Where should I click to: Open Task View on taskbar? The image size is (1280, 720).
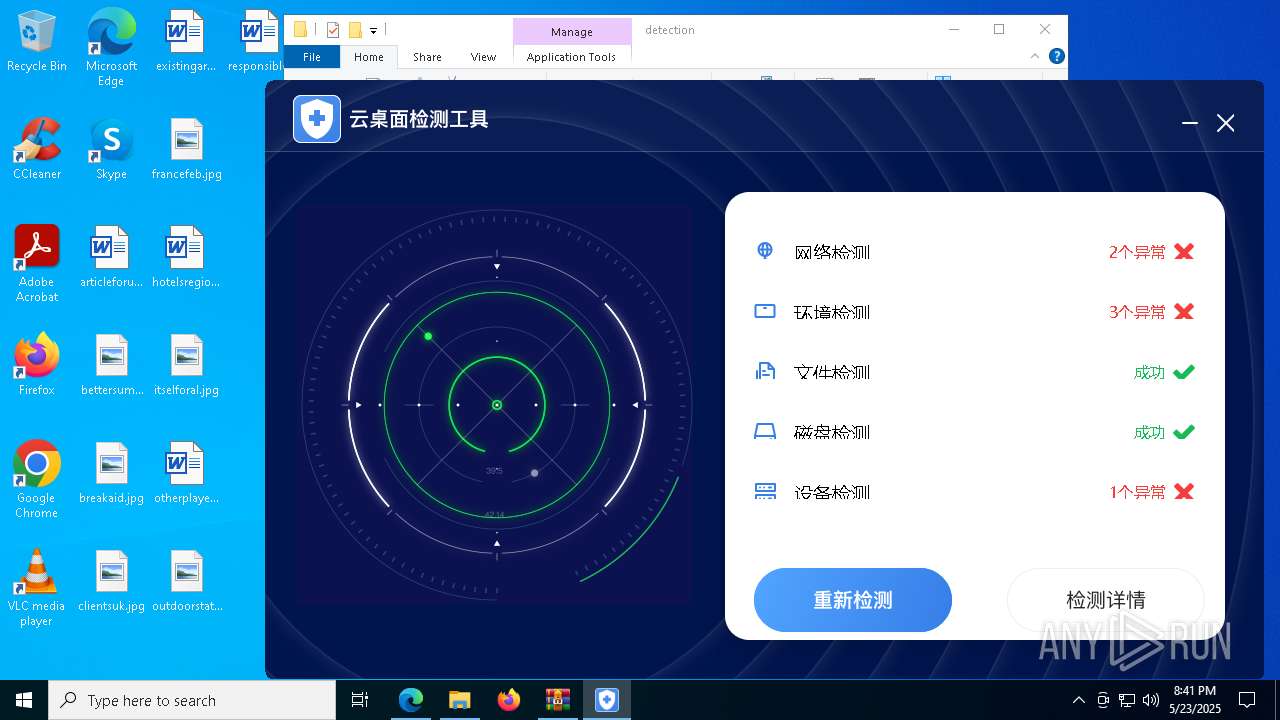(x=360, y=700)
